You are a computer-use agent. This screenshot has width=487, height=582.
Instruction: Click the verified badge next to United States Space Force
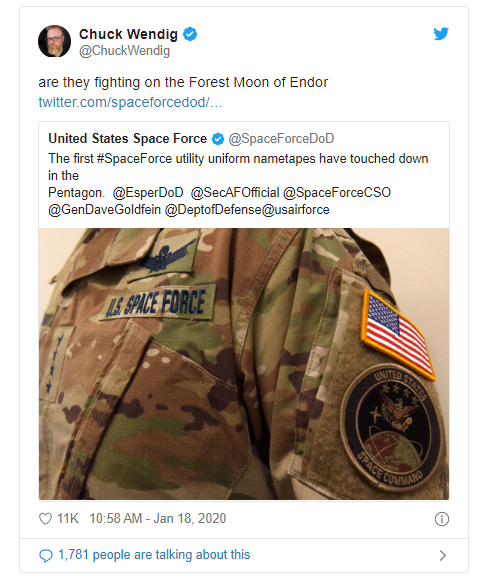point(218,139)
